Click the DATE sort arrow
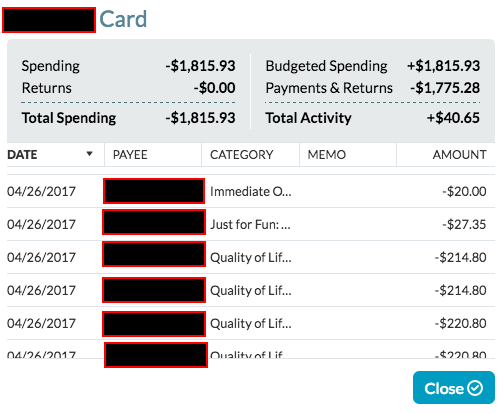Image resolution: width=504 pixels, height=413 pixels. [89, 154]
